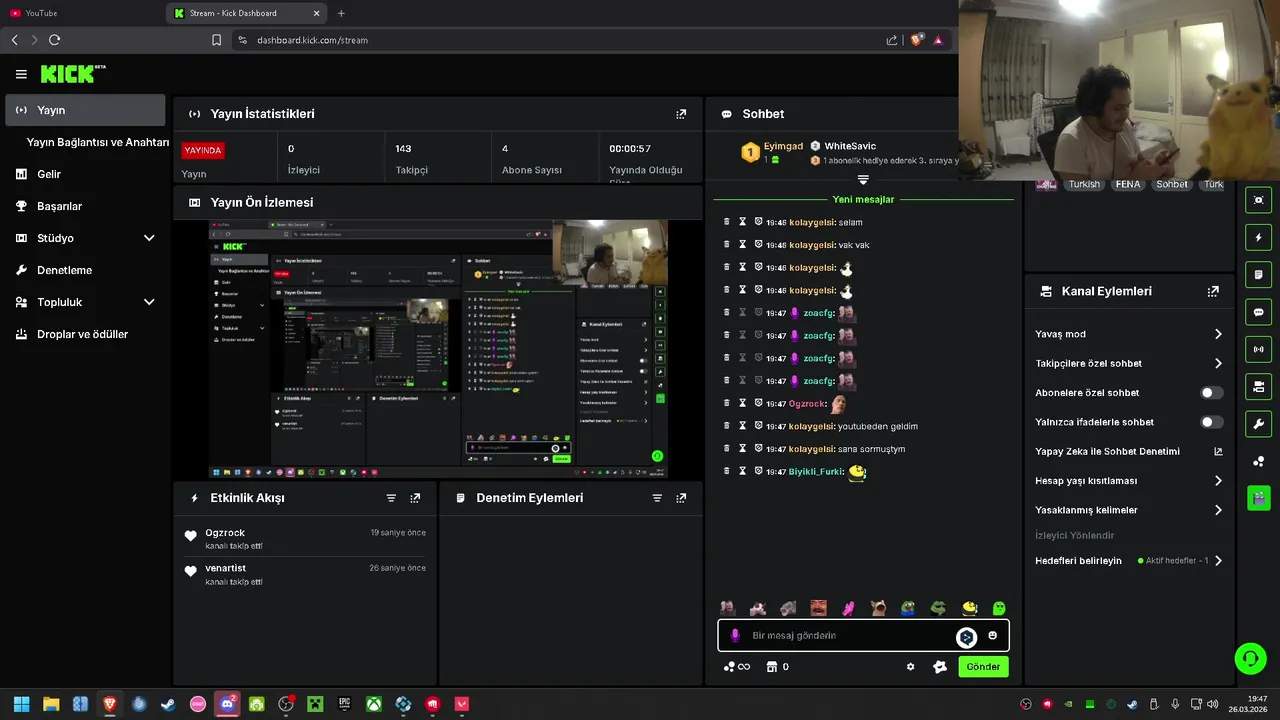Click the star badge icon beside Gönder
The image size is (1280, 720).
point(940,667)
